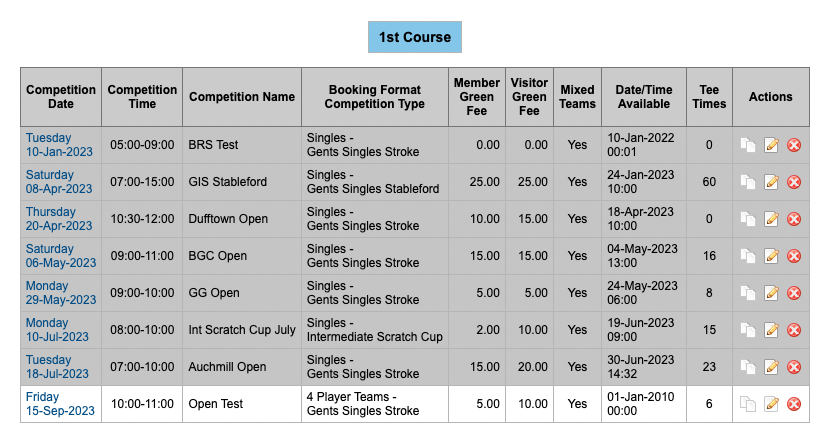Screen dimensions: 828x433
Task: Delete the Open Test competition
Action: tap(794, 404)
